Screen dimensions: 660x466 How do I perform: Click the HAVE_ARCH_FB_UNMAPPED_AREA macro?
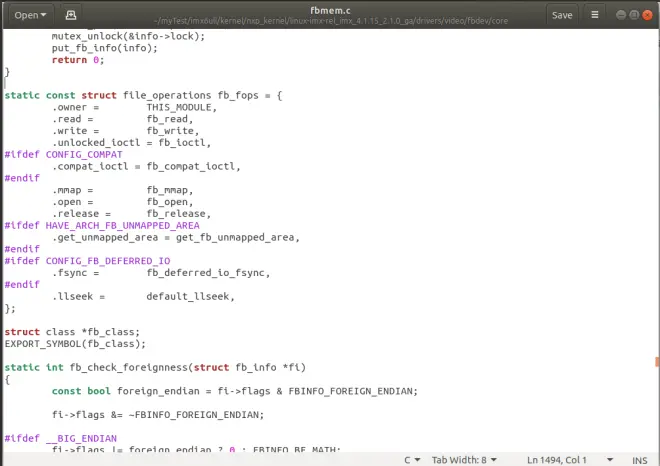(x=122, y=226)
